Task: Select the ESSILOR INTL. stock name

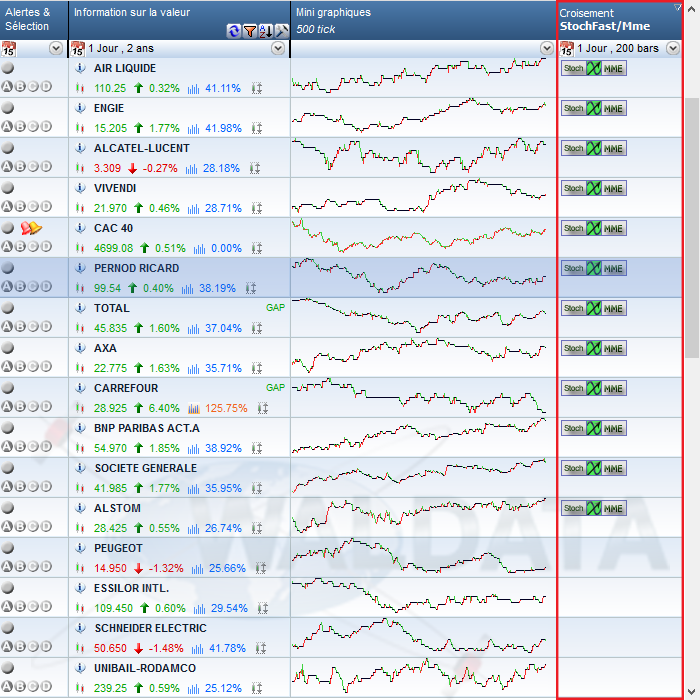Action: [x=132, y=588]
